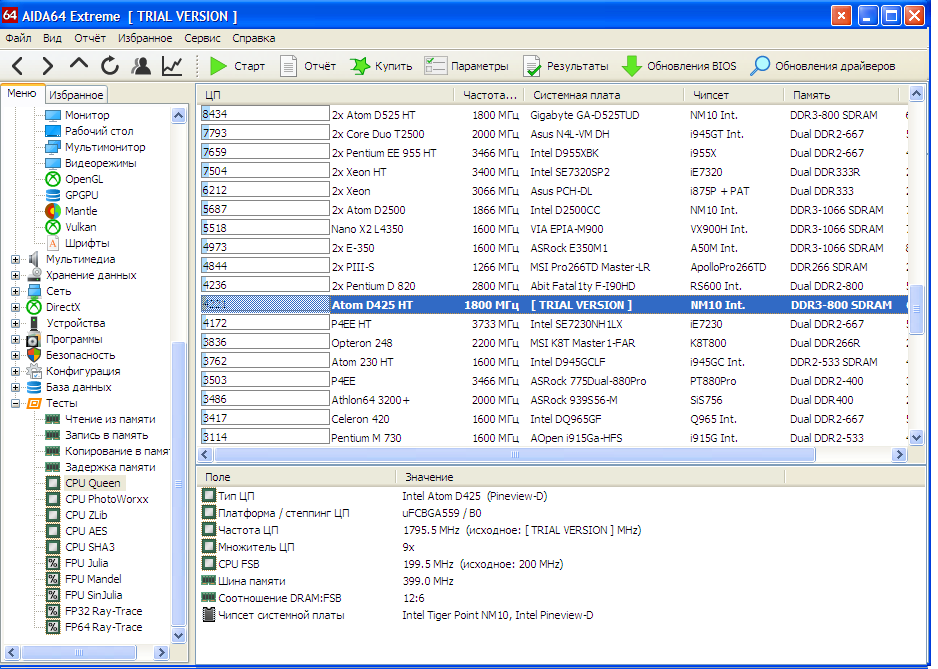Viewport: 938px width, 669px height.
Task: Open the user silhouette toolbar icon
Action: click(x=141, y=66)
